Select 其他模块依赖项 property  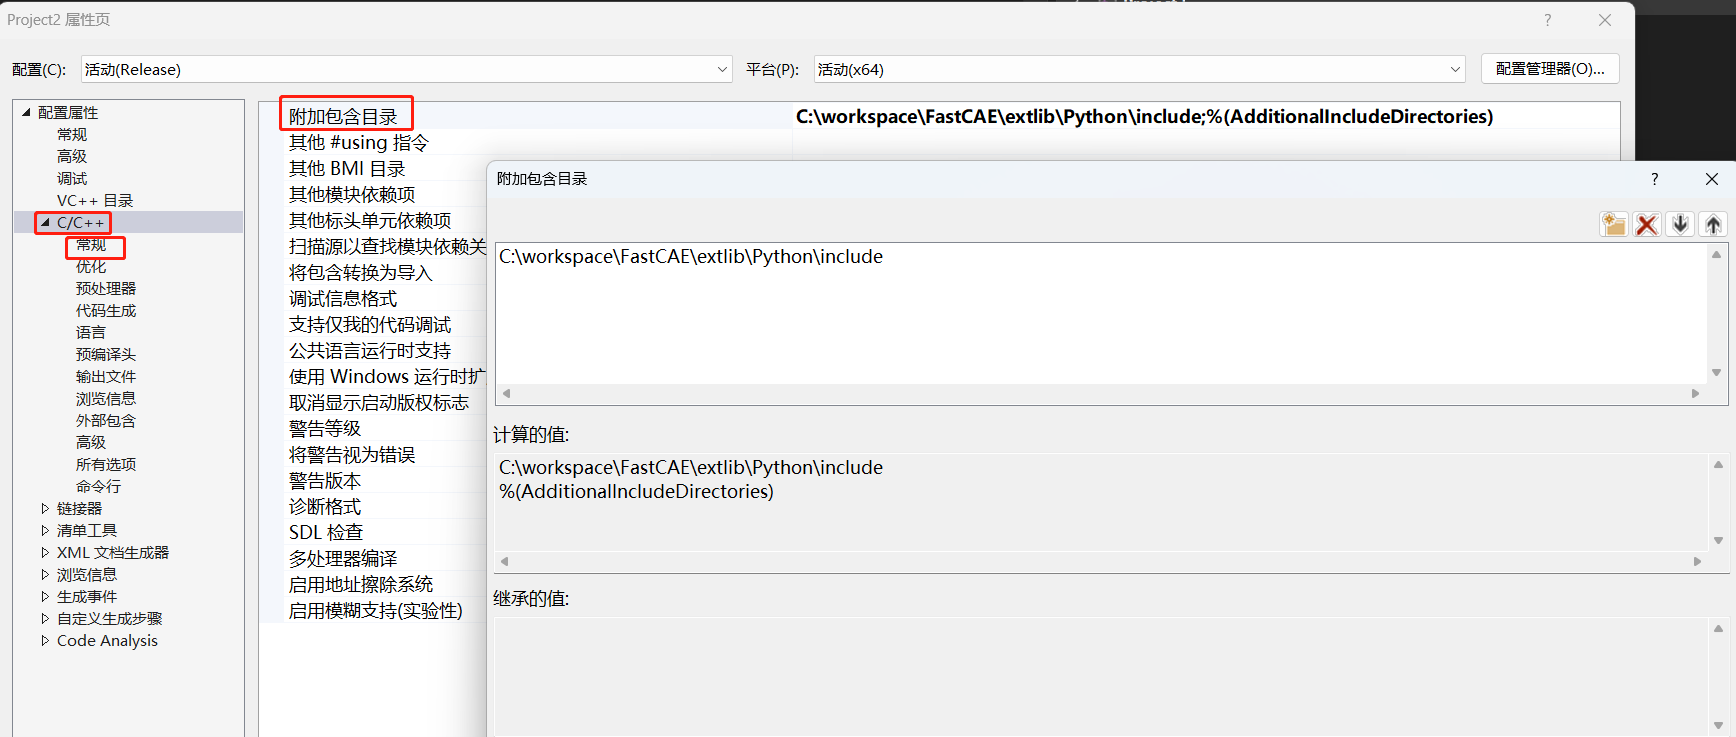pyautogui.click(x=352, y=194)
